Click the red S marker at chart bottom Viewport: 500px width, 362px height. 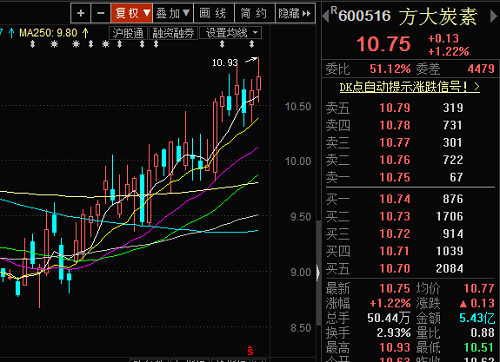(x=250, y=351)
